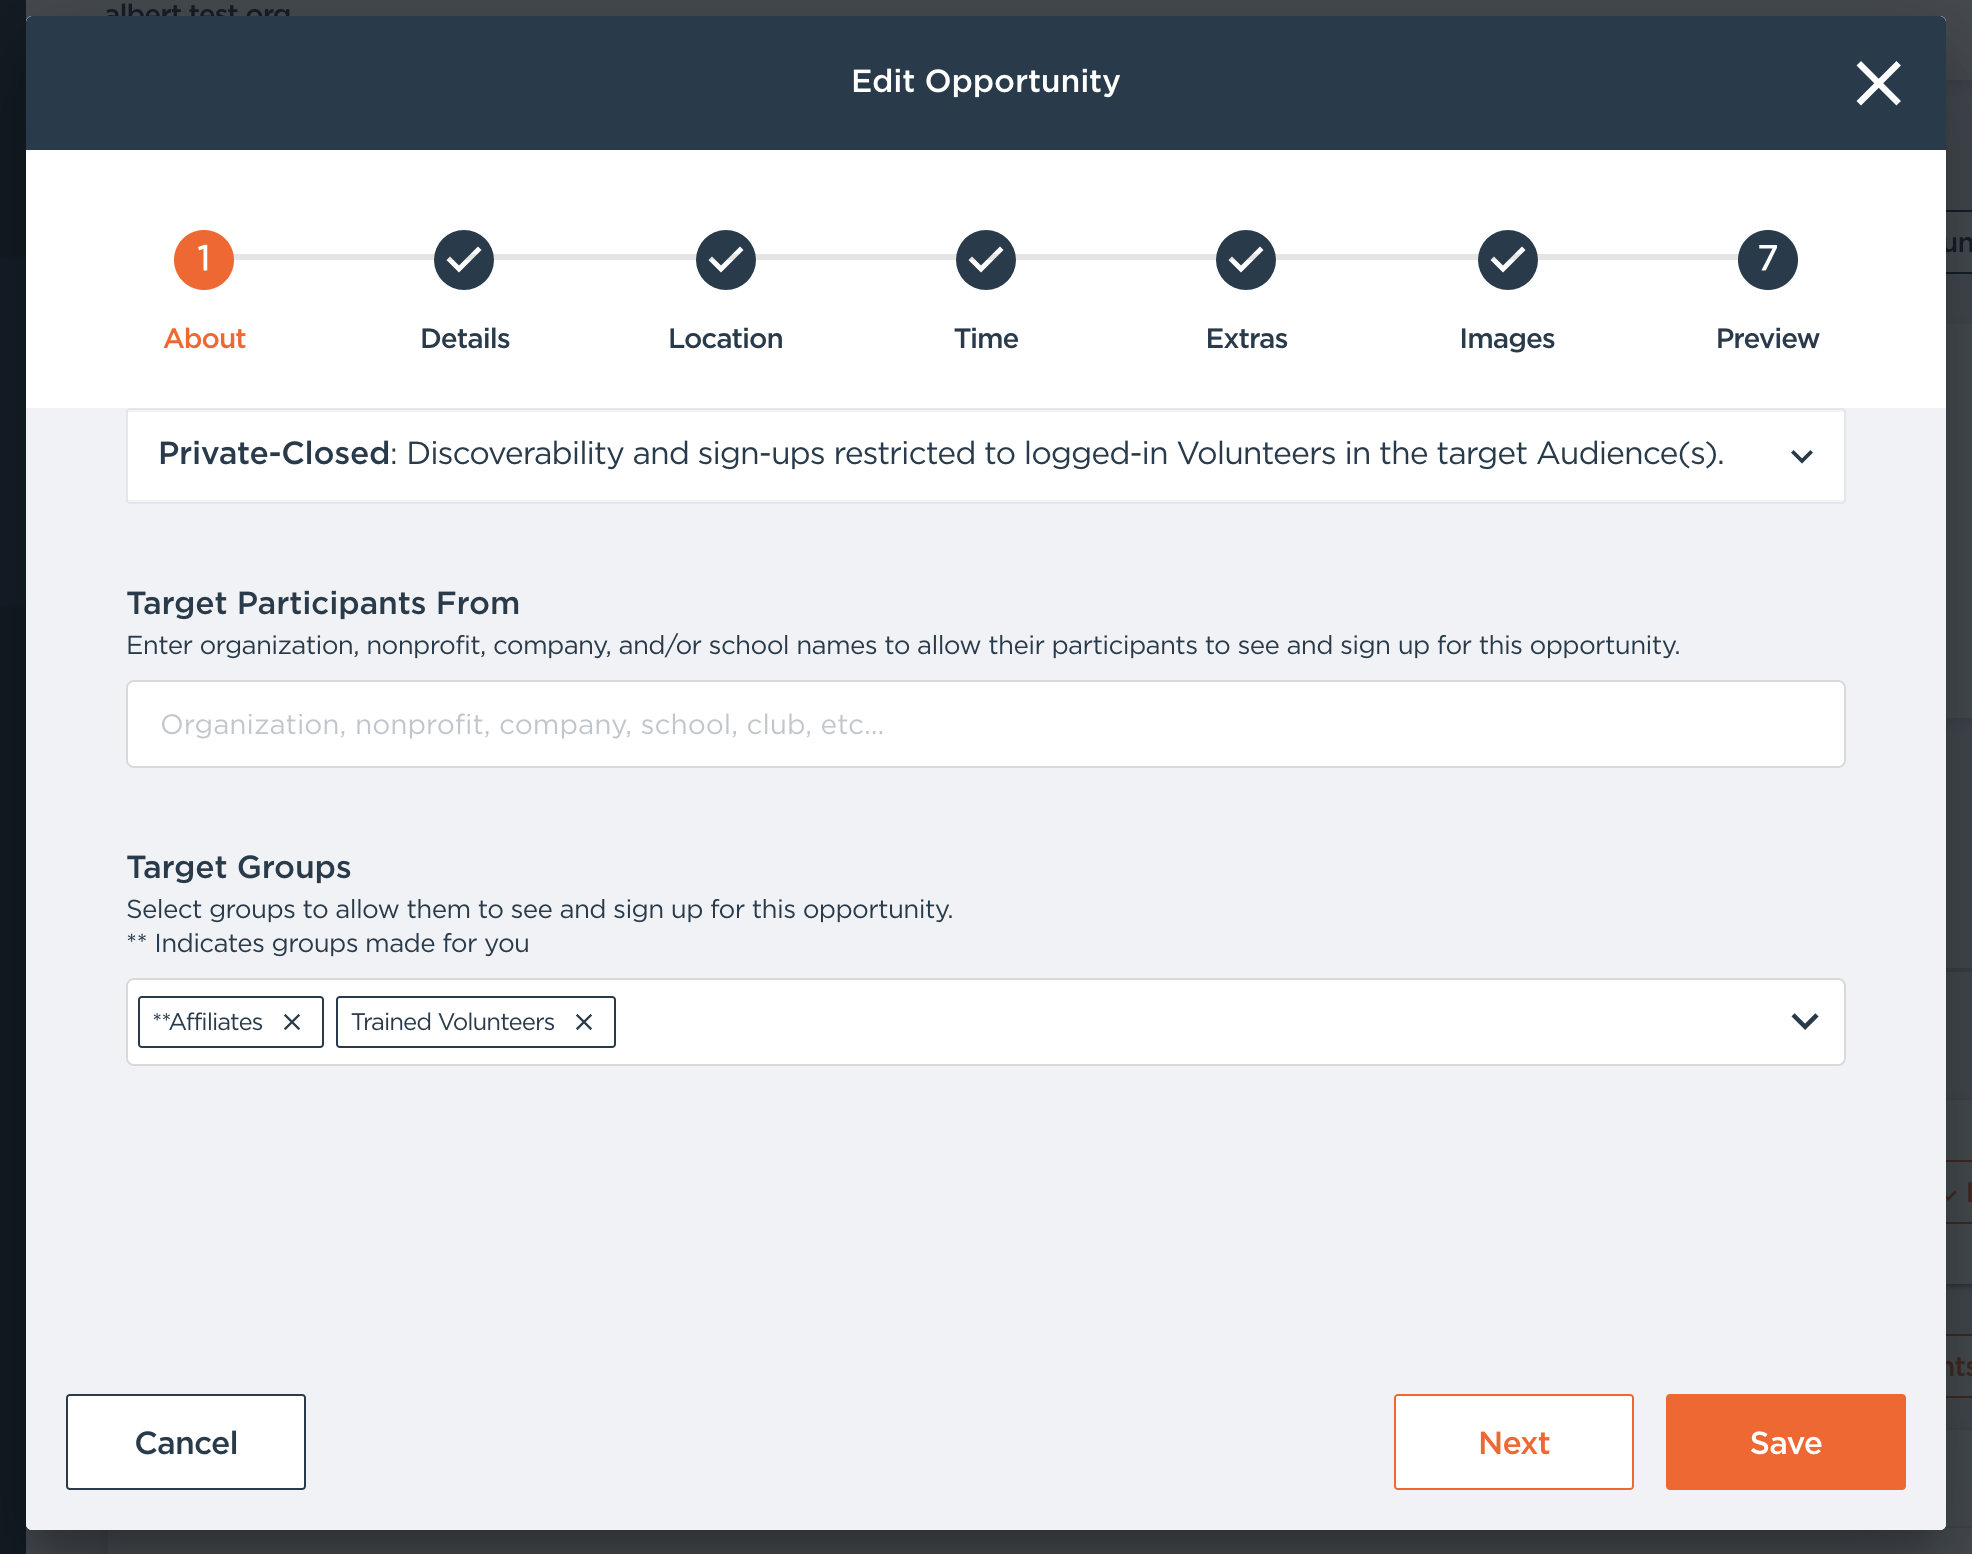The image size is (1972, 1554).
Task: Click the Time step checkmark circle
Action: tap(986, 260)
